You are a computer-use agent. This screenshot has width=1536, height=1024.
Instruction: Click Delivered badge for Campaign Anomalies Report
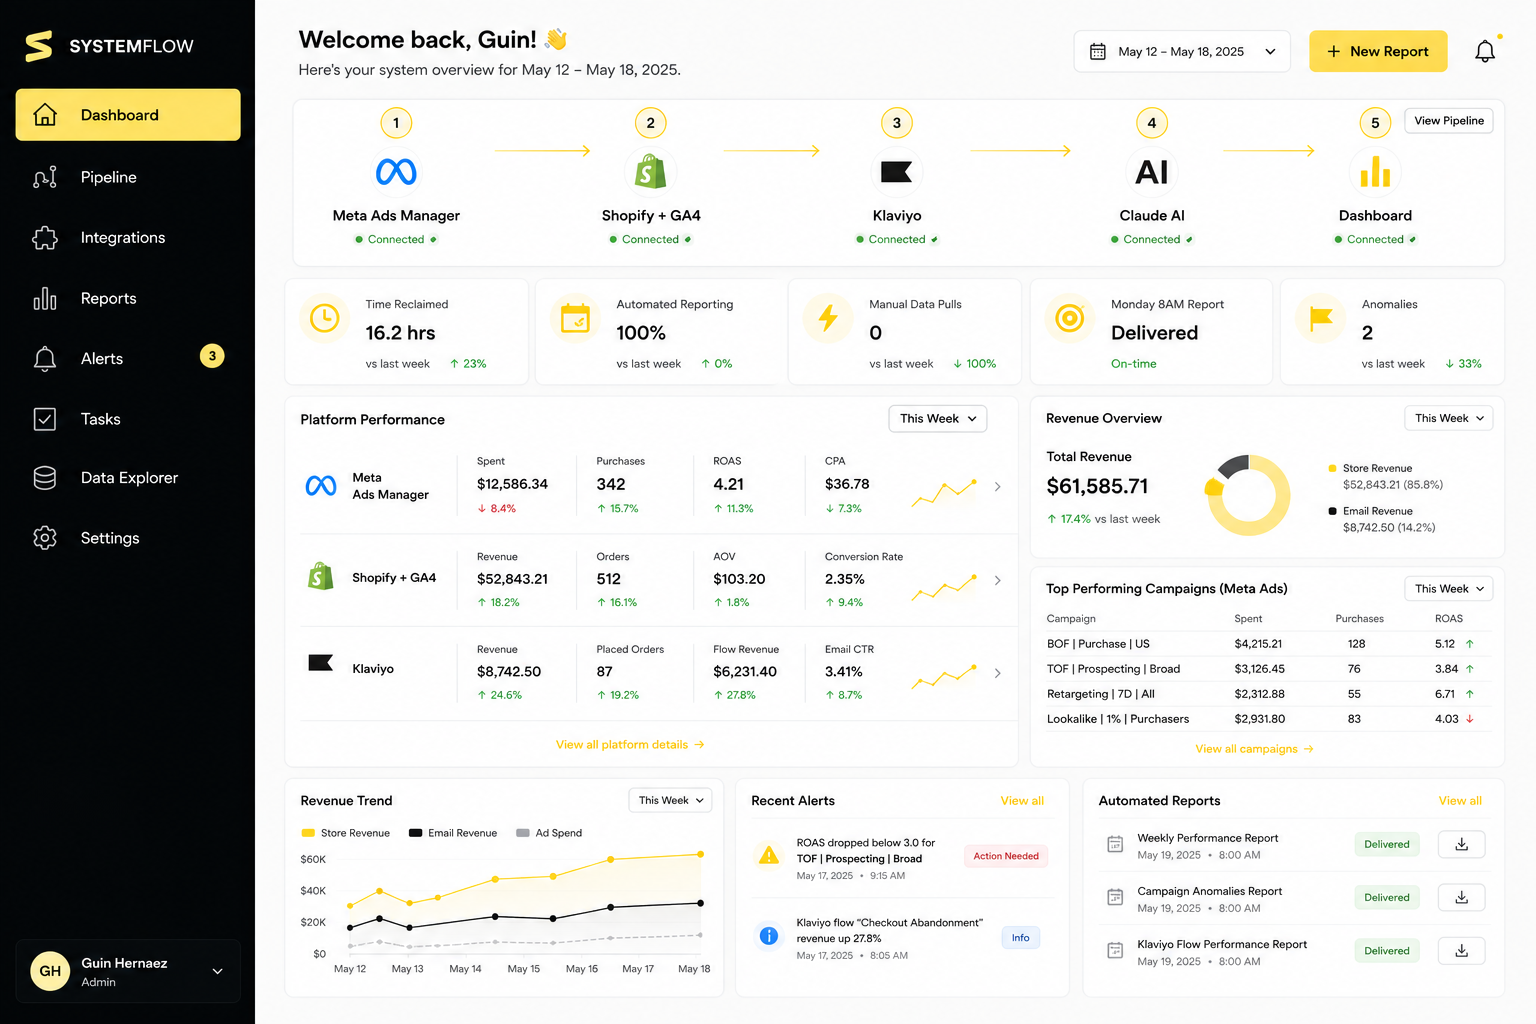(1386, 897)
